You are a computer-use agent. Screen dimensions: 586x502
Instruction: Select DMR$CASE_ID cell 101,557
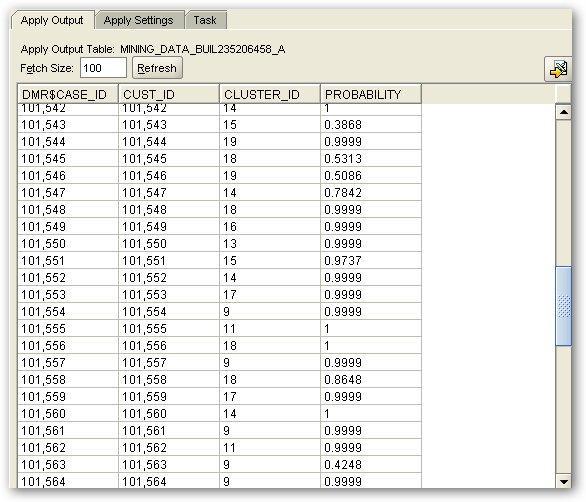click(68, 363)
